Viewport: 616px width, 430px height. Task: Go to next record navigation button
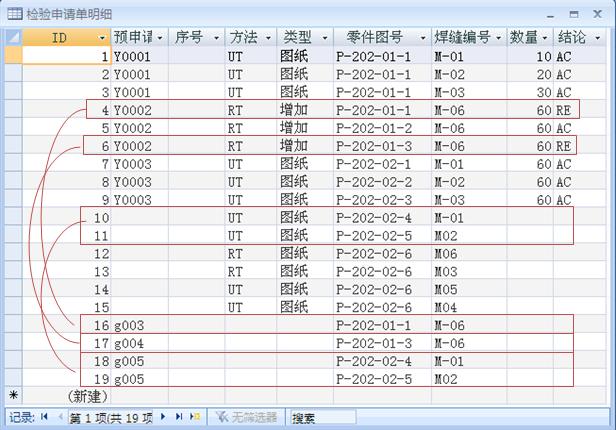[165, 417]
